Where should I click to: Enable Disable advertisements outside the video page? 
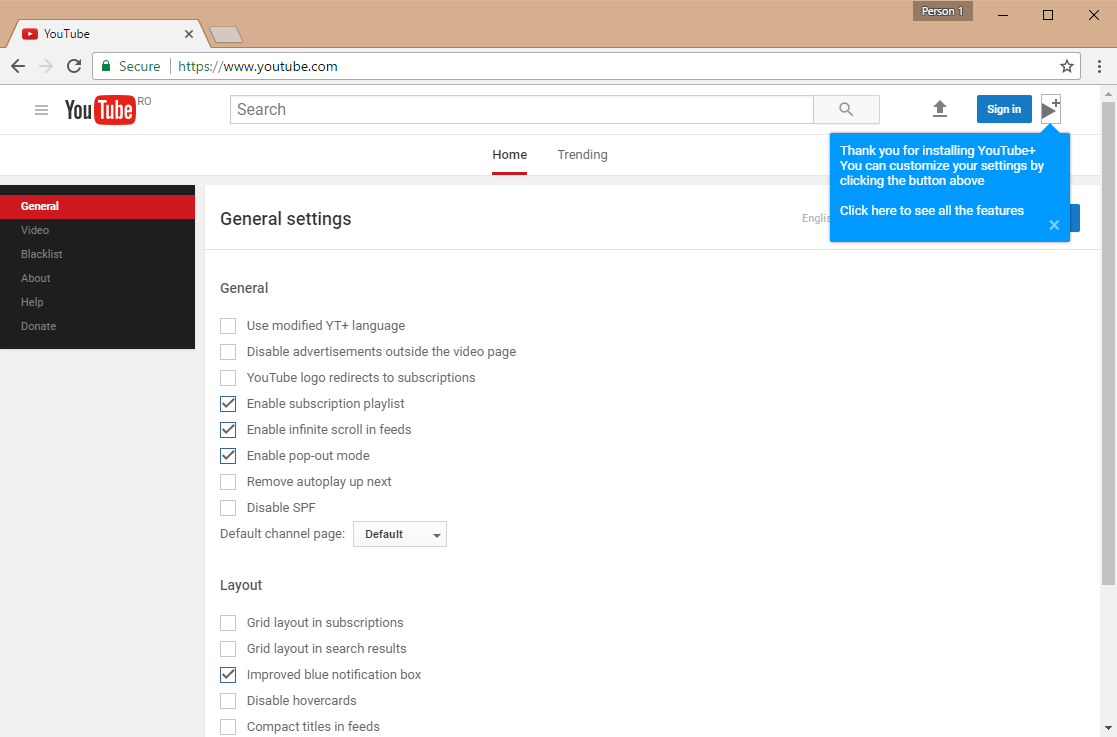coord(228,352)
